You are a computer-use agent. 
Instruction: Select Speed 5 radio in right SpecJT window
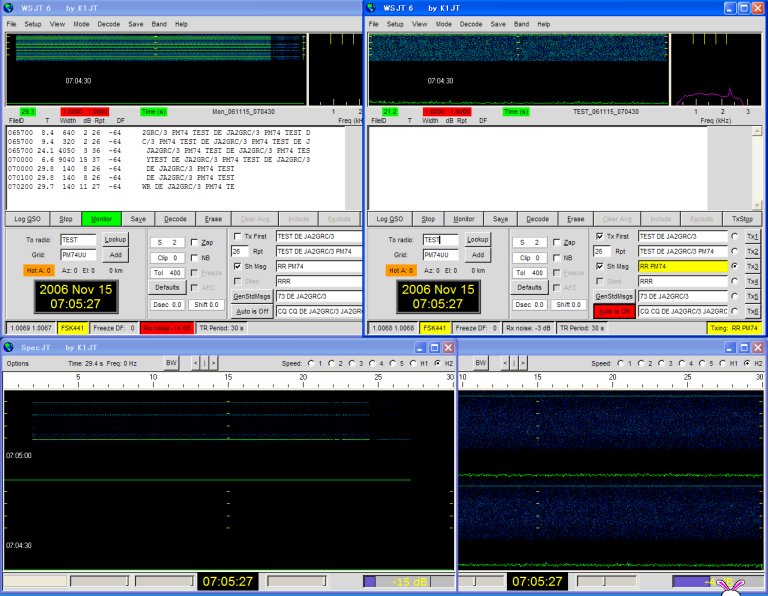click(702, 363)
